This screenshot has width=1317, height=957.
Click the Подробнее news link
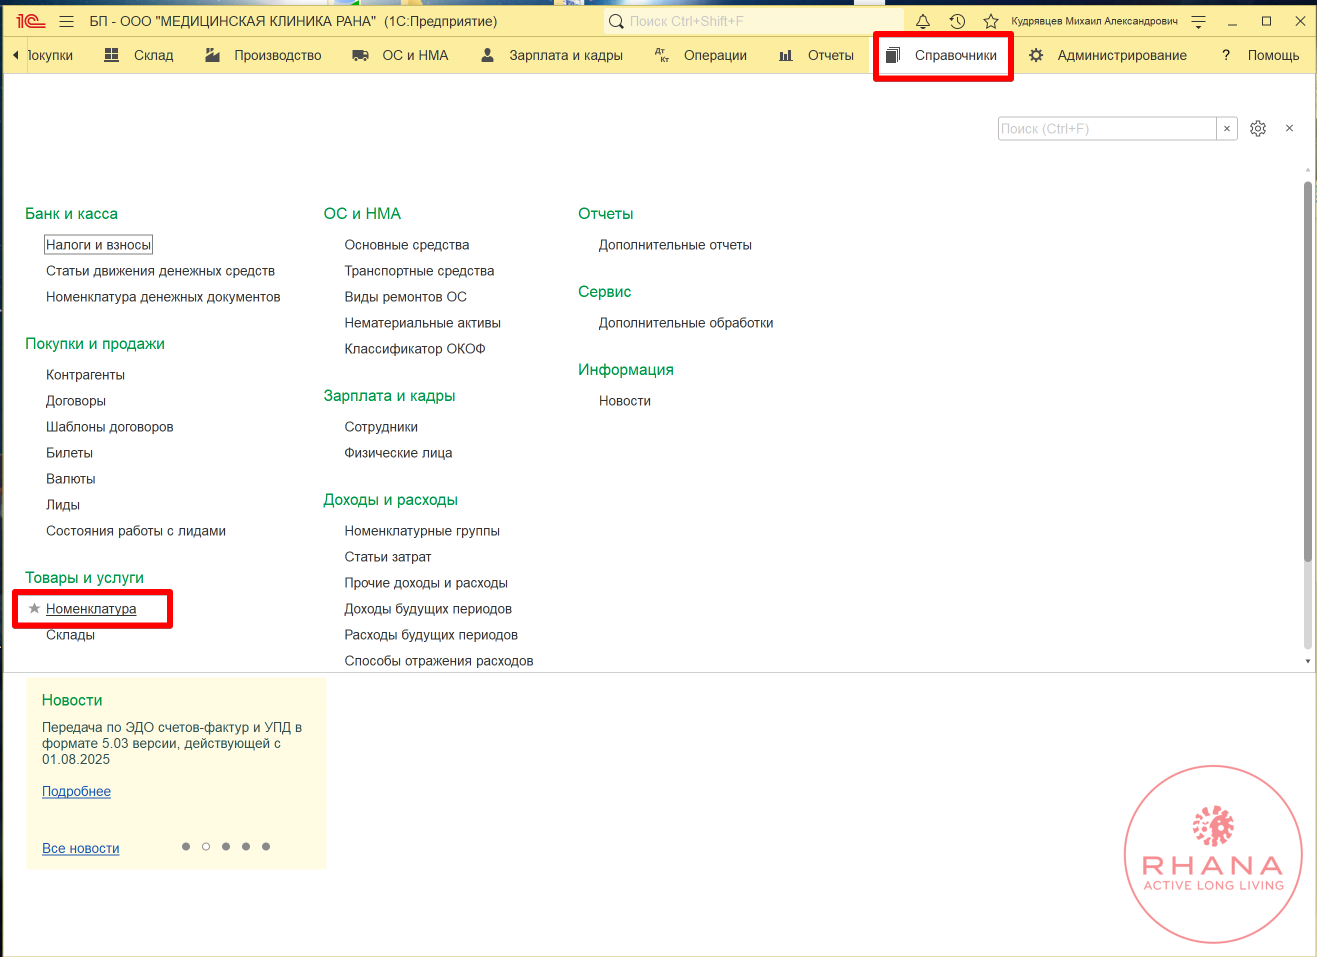(76, 791)
